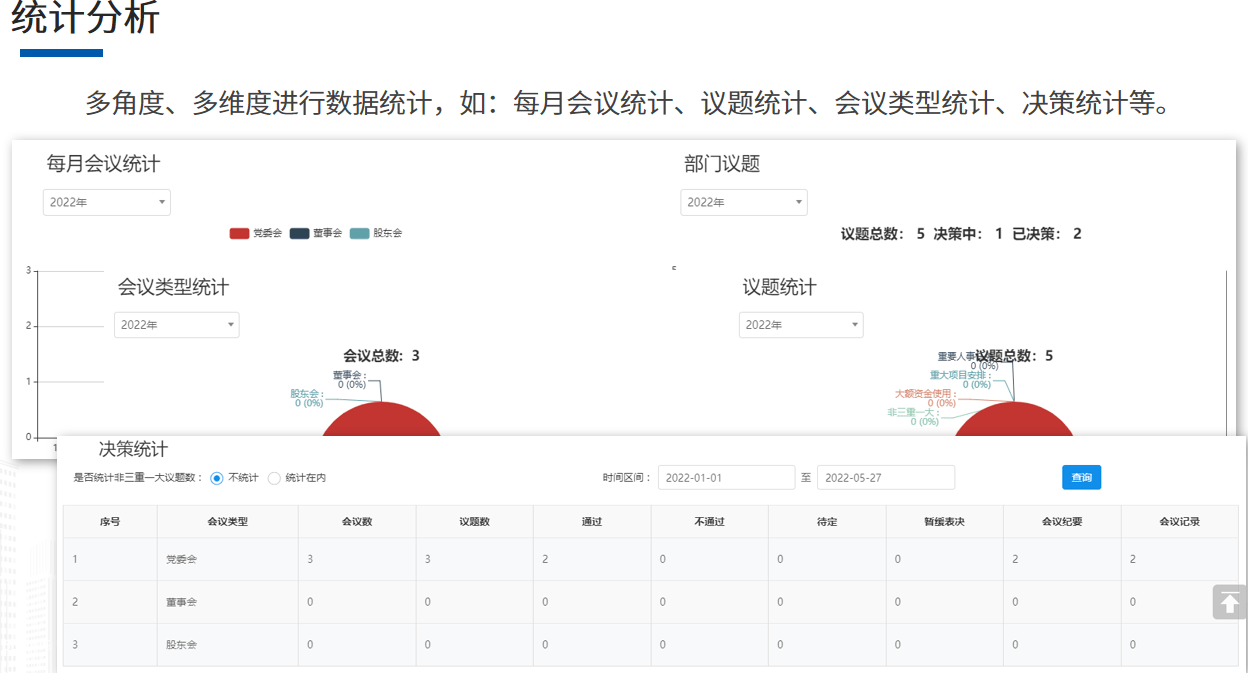Click the 不通过 column header
1248x673 pixels.
click(x=709, y=522)
